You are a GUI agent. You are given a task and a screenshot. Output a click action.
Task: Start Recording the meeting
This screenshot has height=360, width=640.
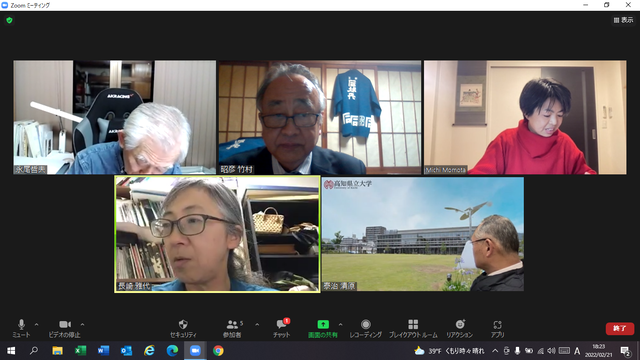coord(366,329)
